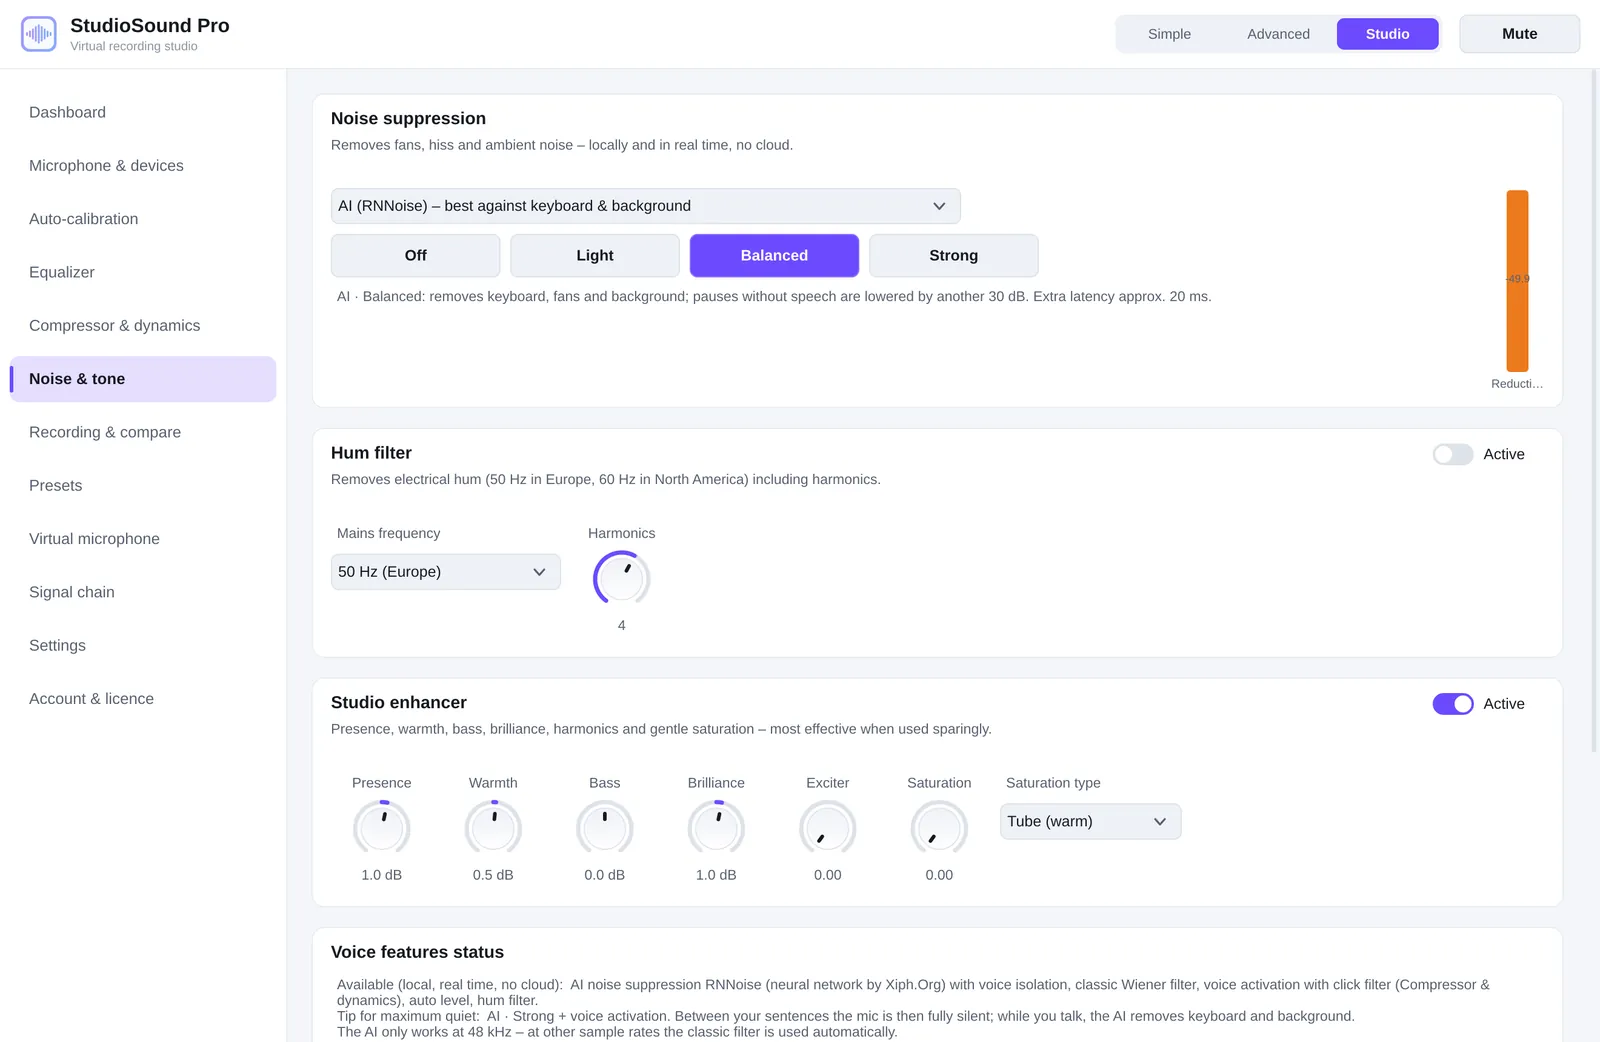Open Compressor & dynamics section
Image resolution: width=1600 pixels, height=1042 pixels.
pos(143,326)
